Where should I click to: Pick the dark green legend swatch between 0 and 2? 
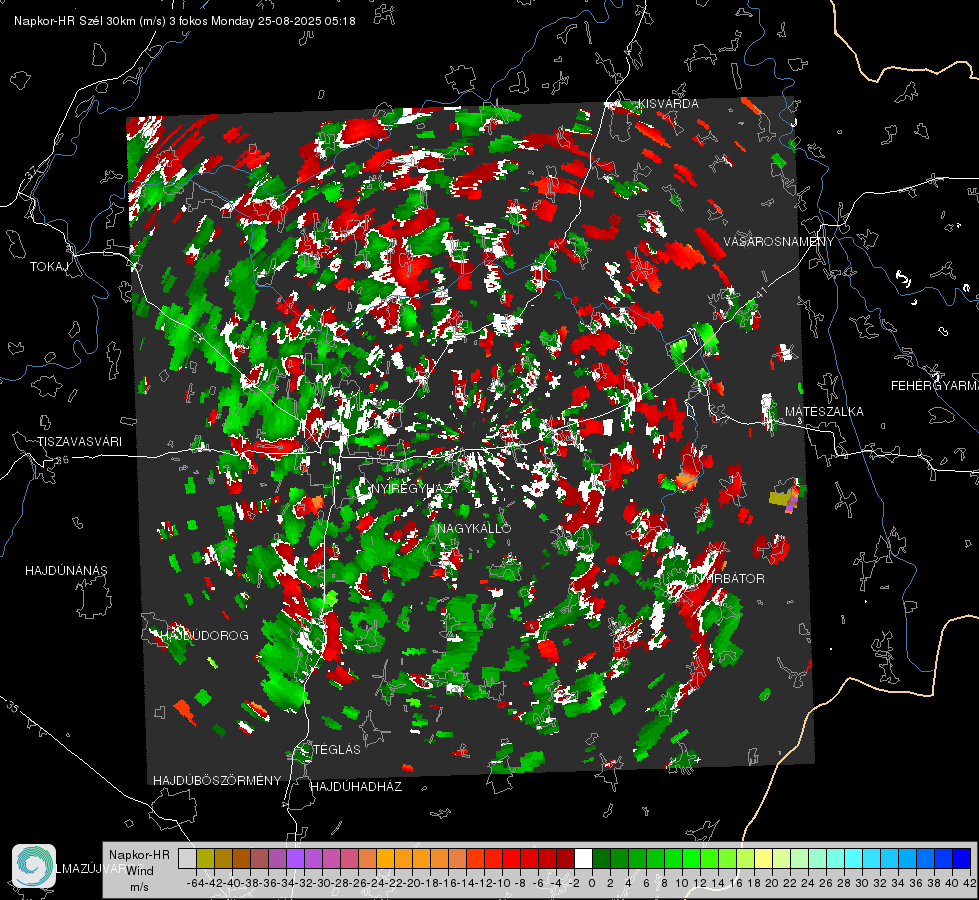(x=601, y=859)
